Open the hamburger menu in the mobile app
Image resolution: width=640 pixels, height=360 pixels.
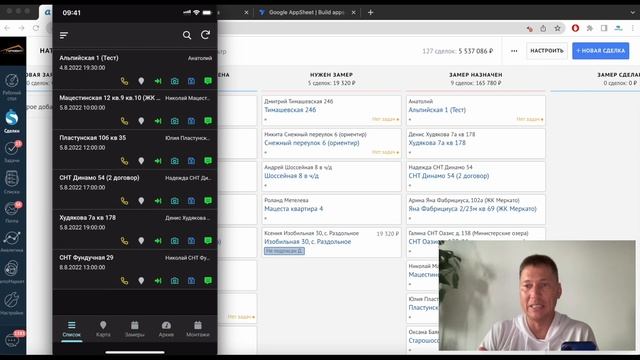(x=64, y=36)
